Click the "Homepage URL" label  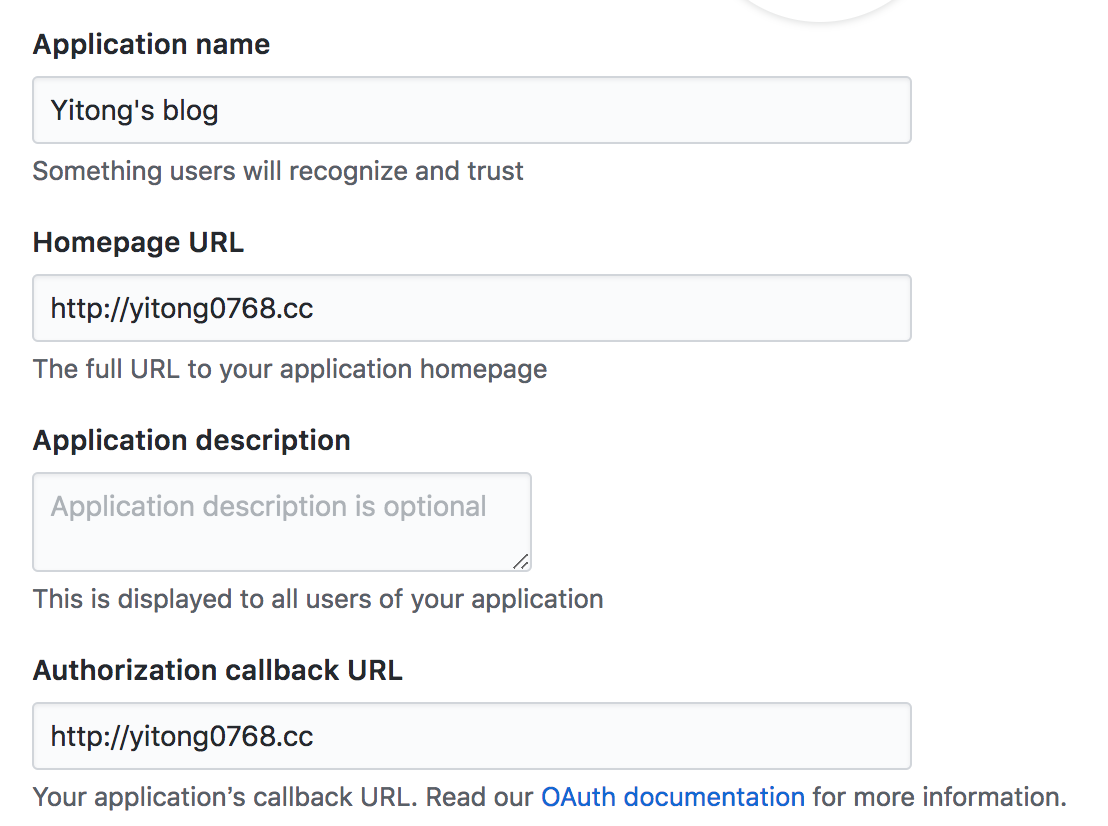tap(138, 243)
